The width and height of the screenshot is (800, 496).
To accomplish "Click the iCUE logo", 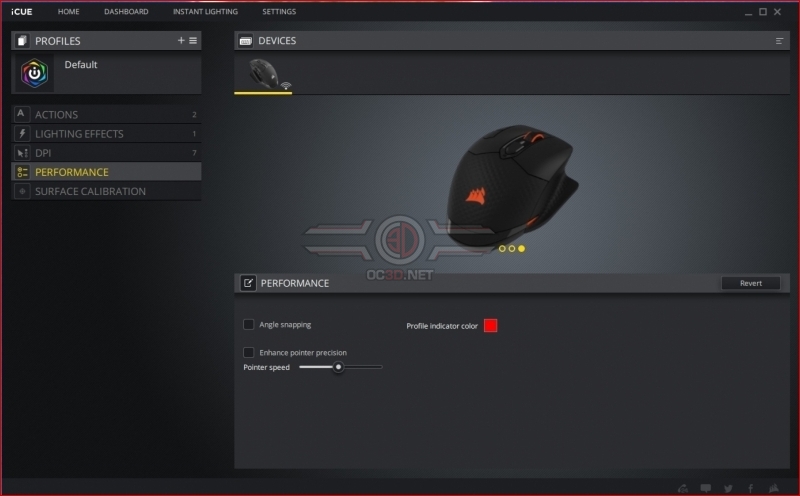I will pos(21,12).
